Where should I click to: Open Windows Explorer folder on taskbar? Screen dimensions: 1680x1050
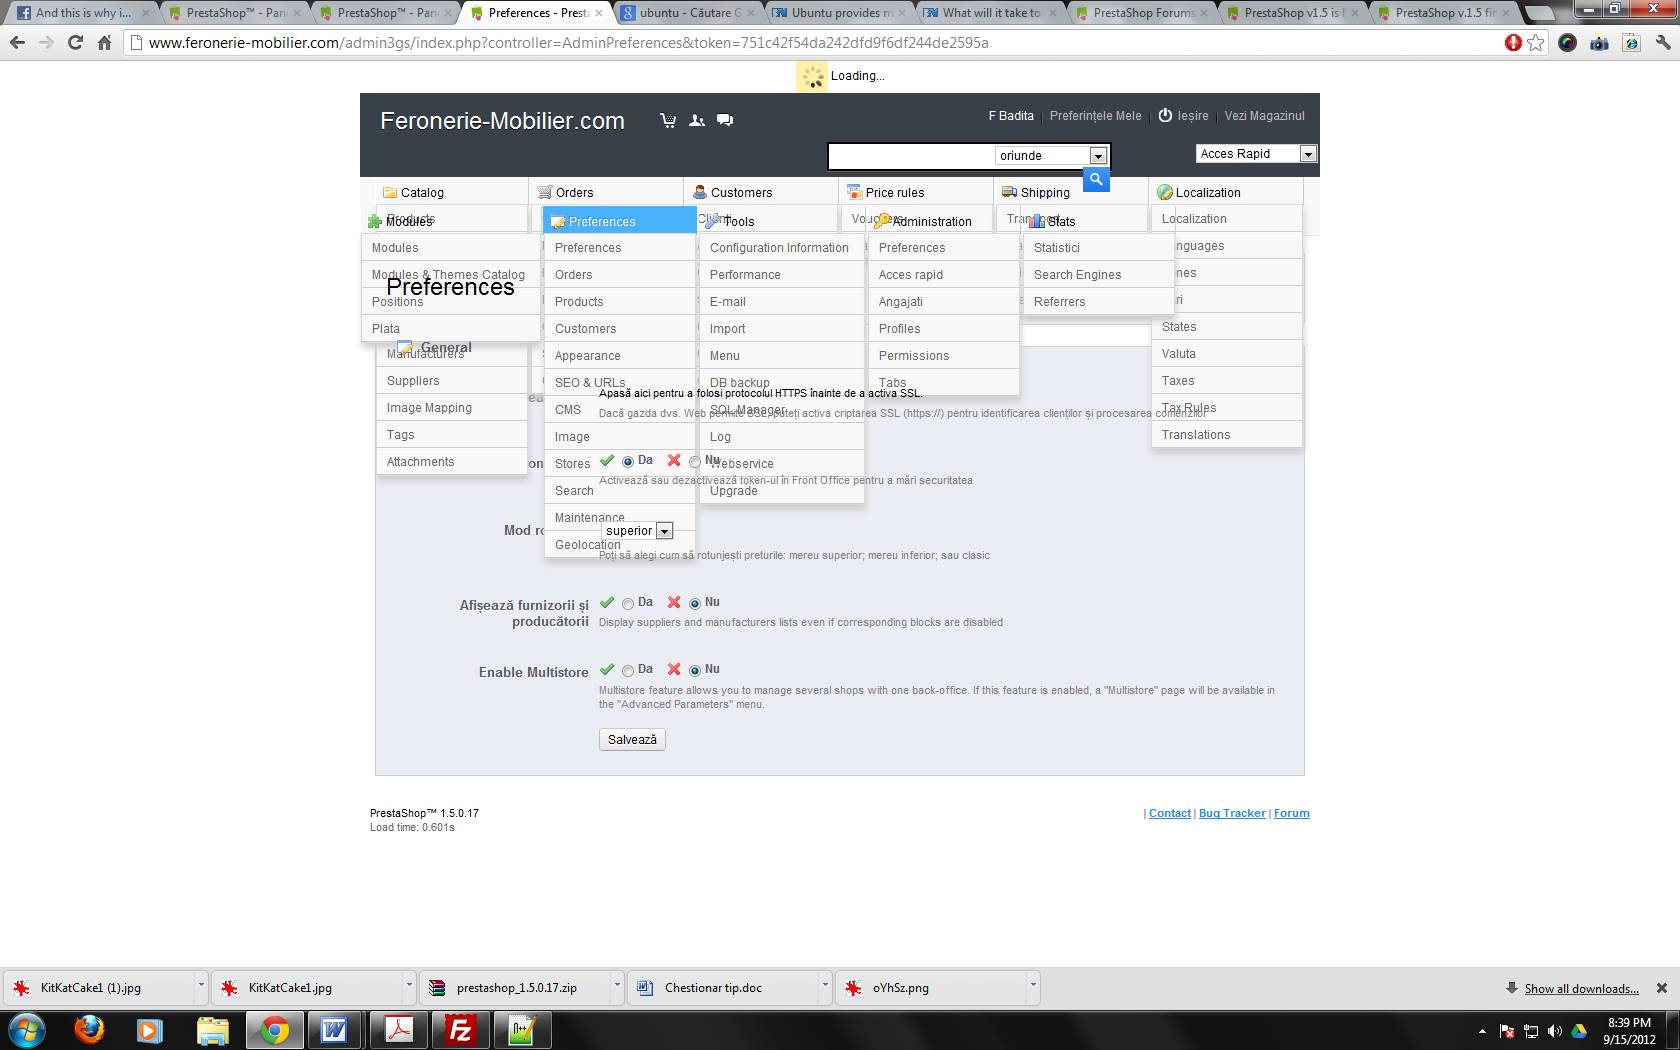pyautogui.click(x=212, y=1030)
